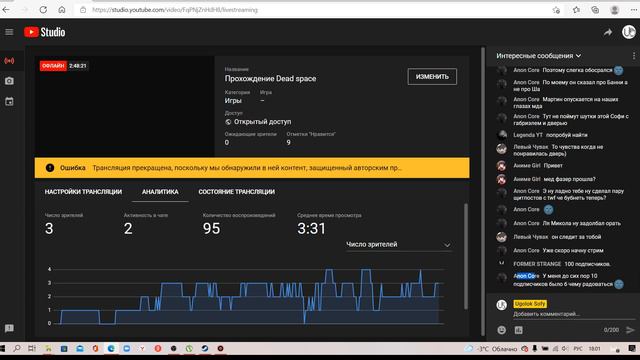Image resolution: width=640 pixels, height=360 pixels.
Task: Switch to the Настройки трансляции tab
Action: (83, 192)
